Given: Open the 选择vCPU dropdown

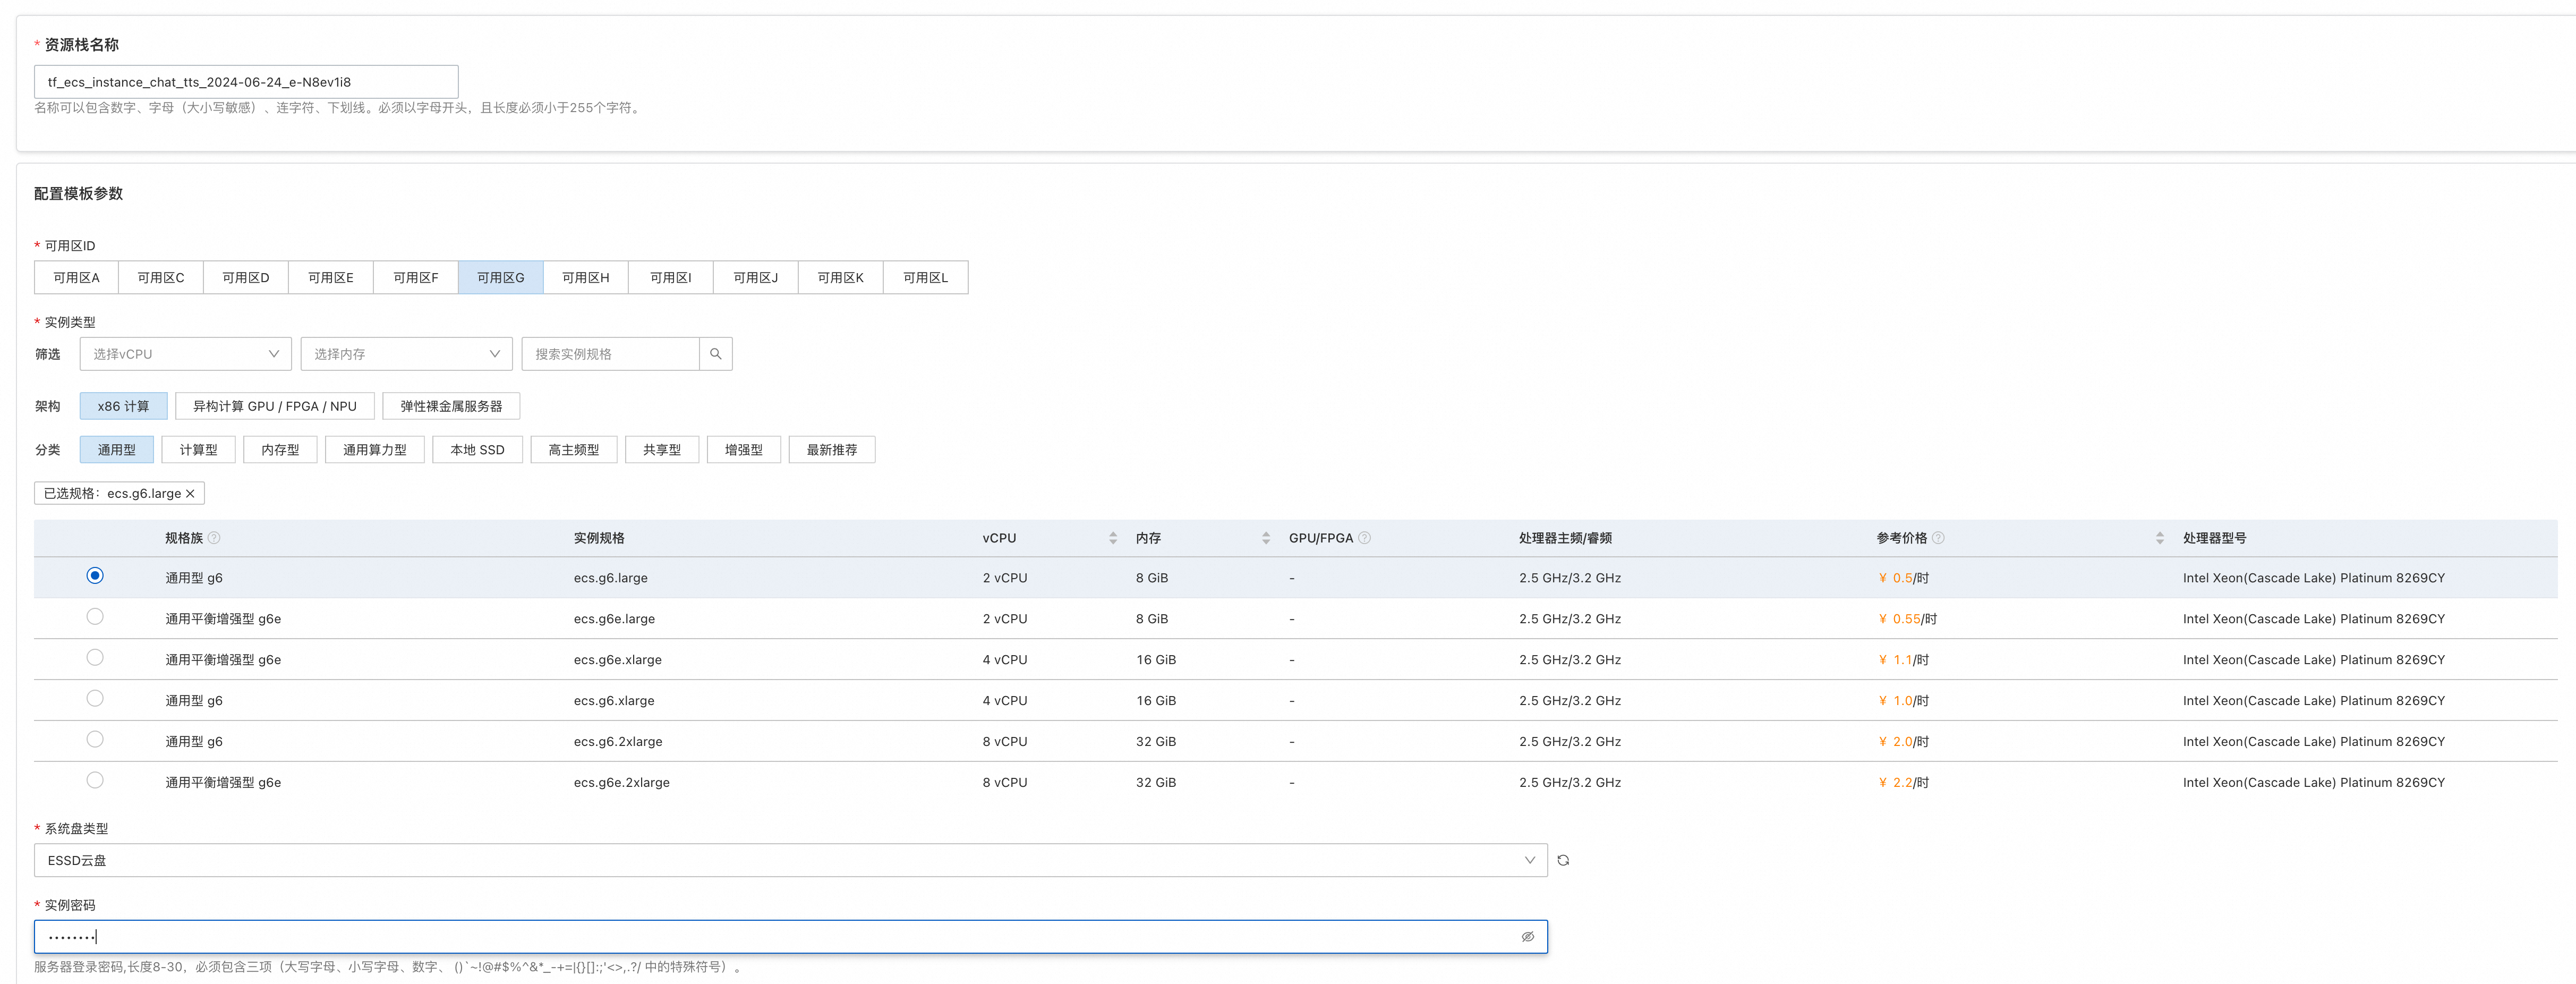Looking at the screenshot, I should (x=185, y=354).
